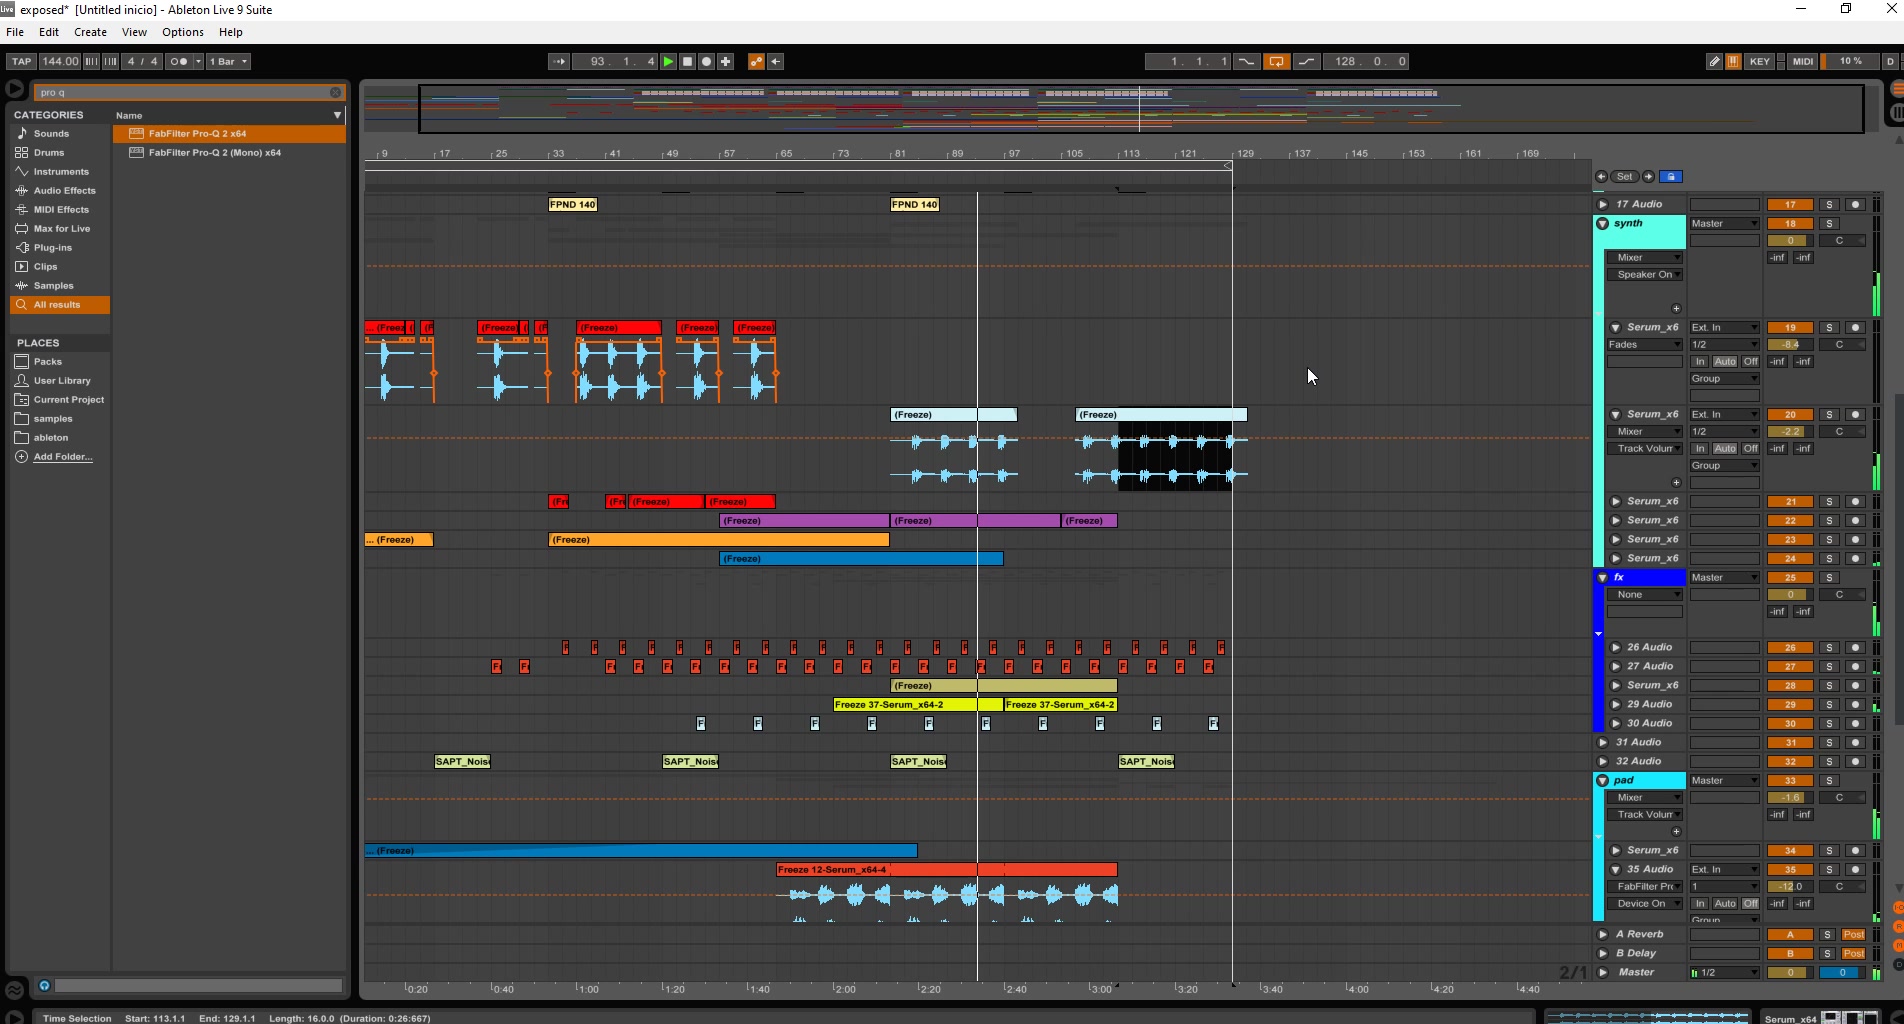1904x1024 pixels.
Task: Set track 19 monitor to In
Action: (x=1700, y=362)
